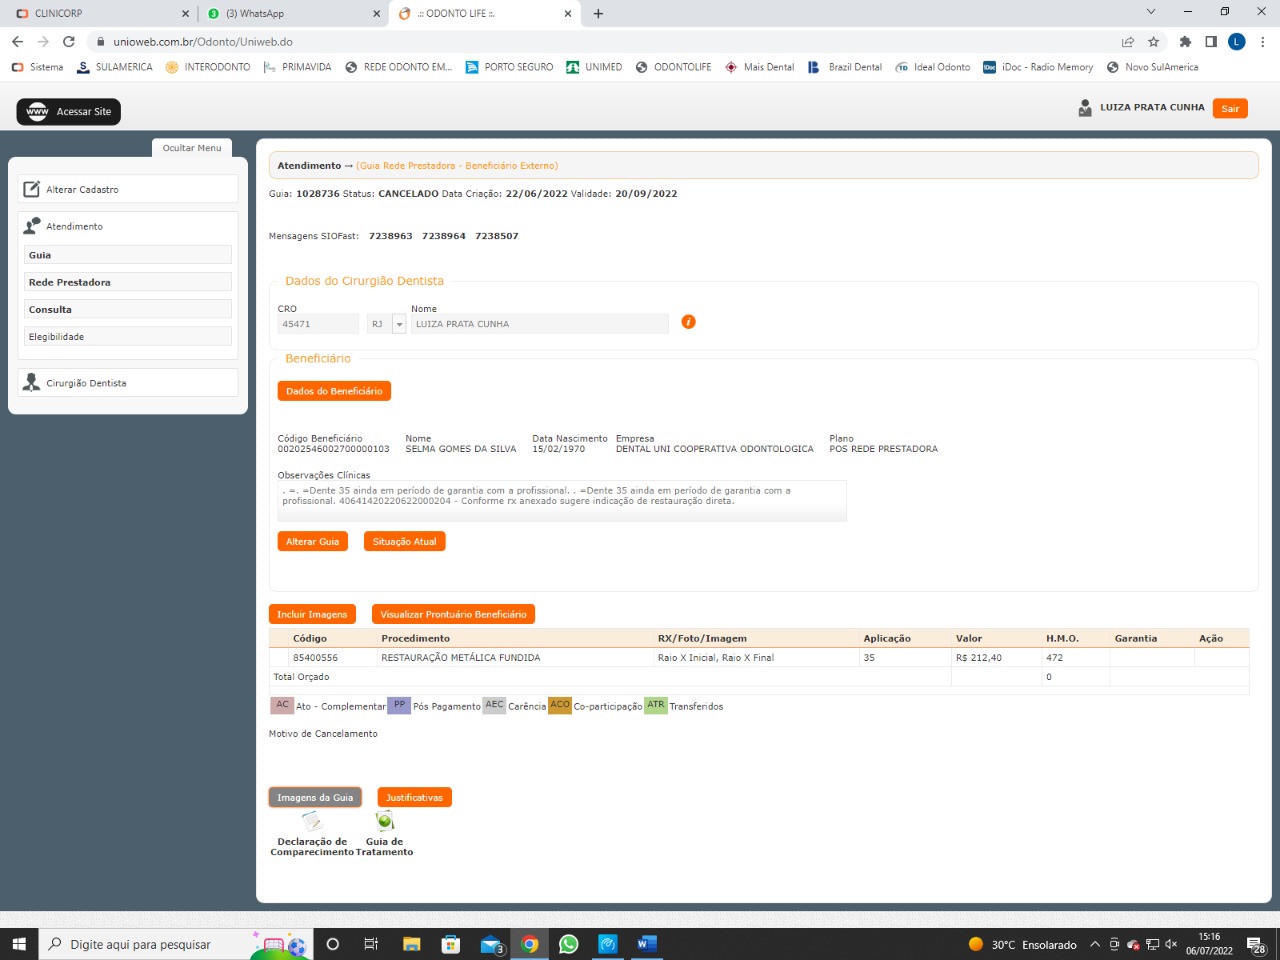This screenshot has height=960, width=1280.
Task: Open the Microsoft Store taskbar icon
Action: pos(451,944)
